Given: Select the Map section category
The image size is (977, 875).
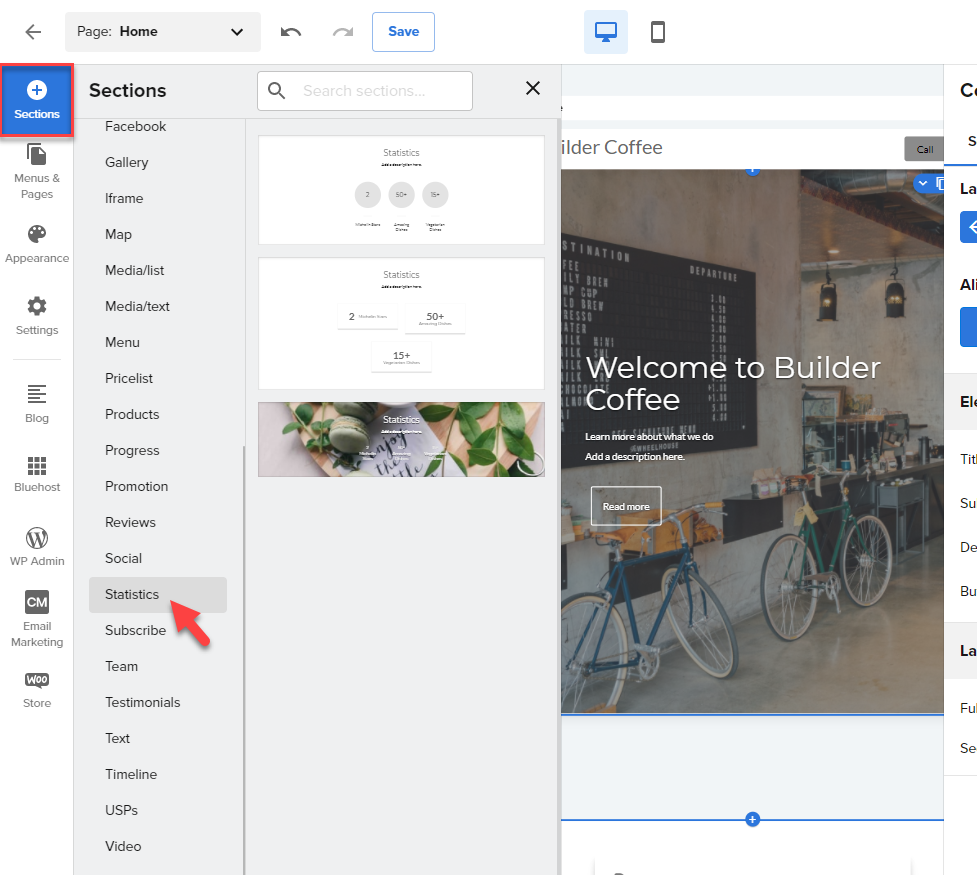Looking at the screenshot, I should [x=118, y=235].
